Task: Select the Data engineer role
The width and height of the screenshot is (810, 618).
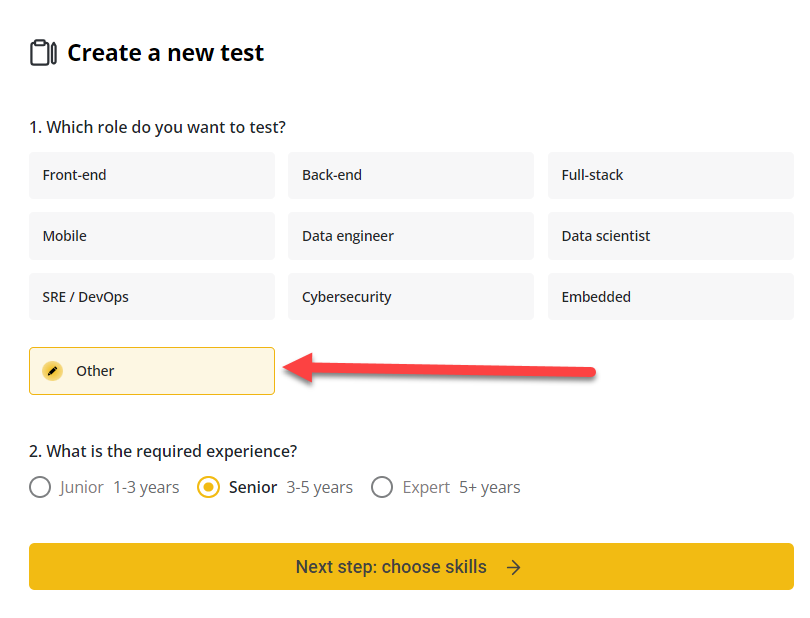Action: [411, 237]
